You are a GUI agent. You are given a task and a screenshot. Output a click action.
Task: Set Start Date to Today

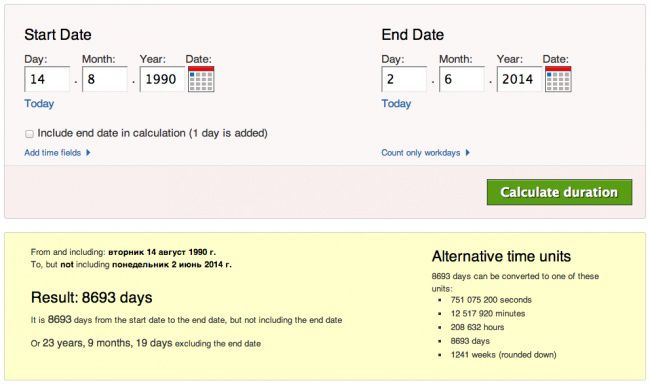(x=39, y=103)
